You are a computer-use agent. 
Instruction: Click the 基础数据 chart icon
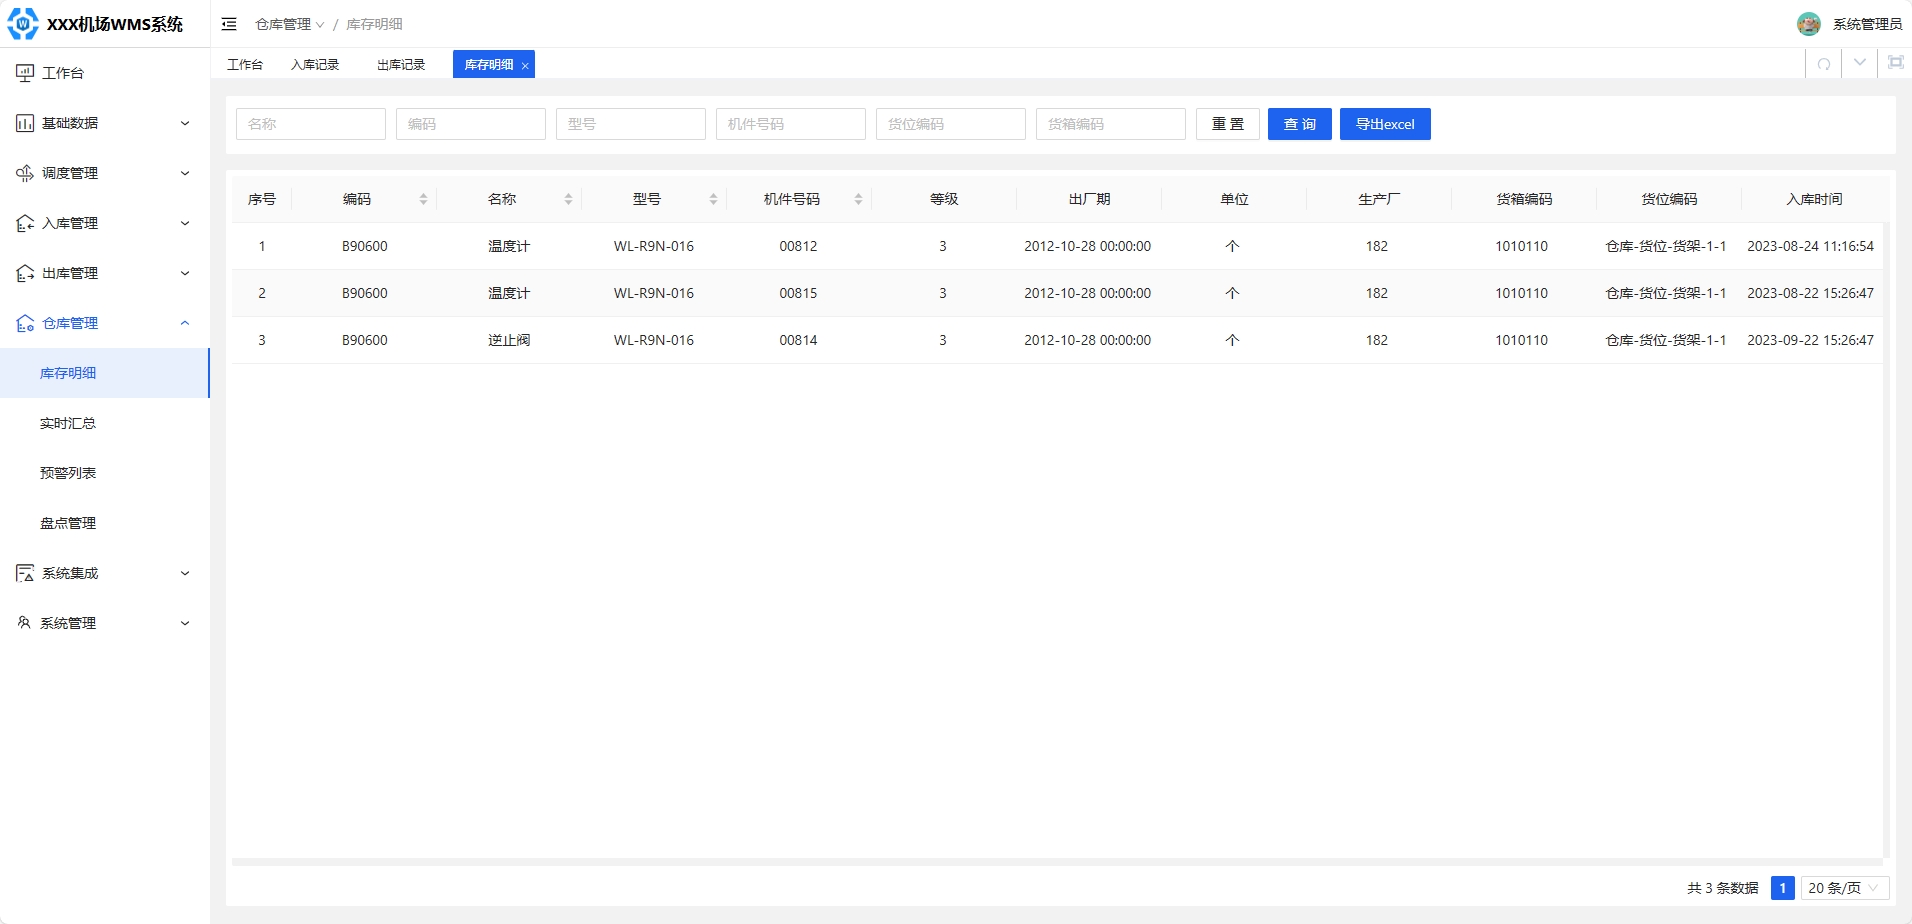pyautogui.click(x=25, y=123)
